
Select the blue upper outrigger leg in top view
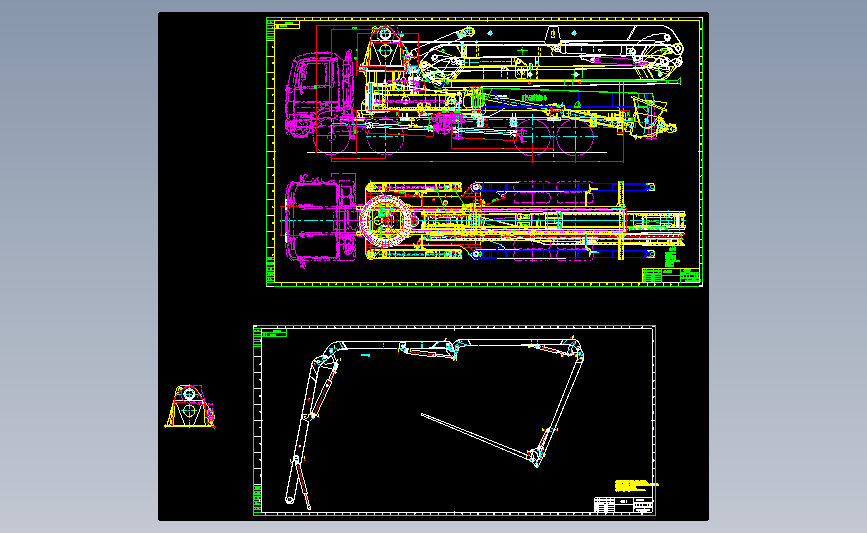(562, 187)
